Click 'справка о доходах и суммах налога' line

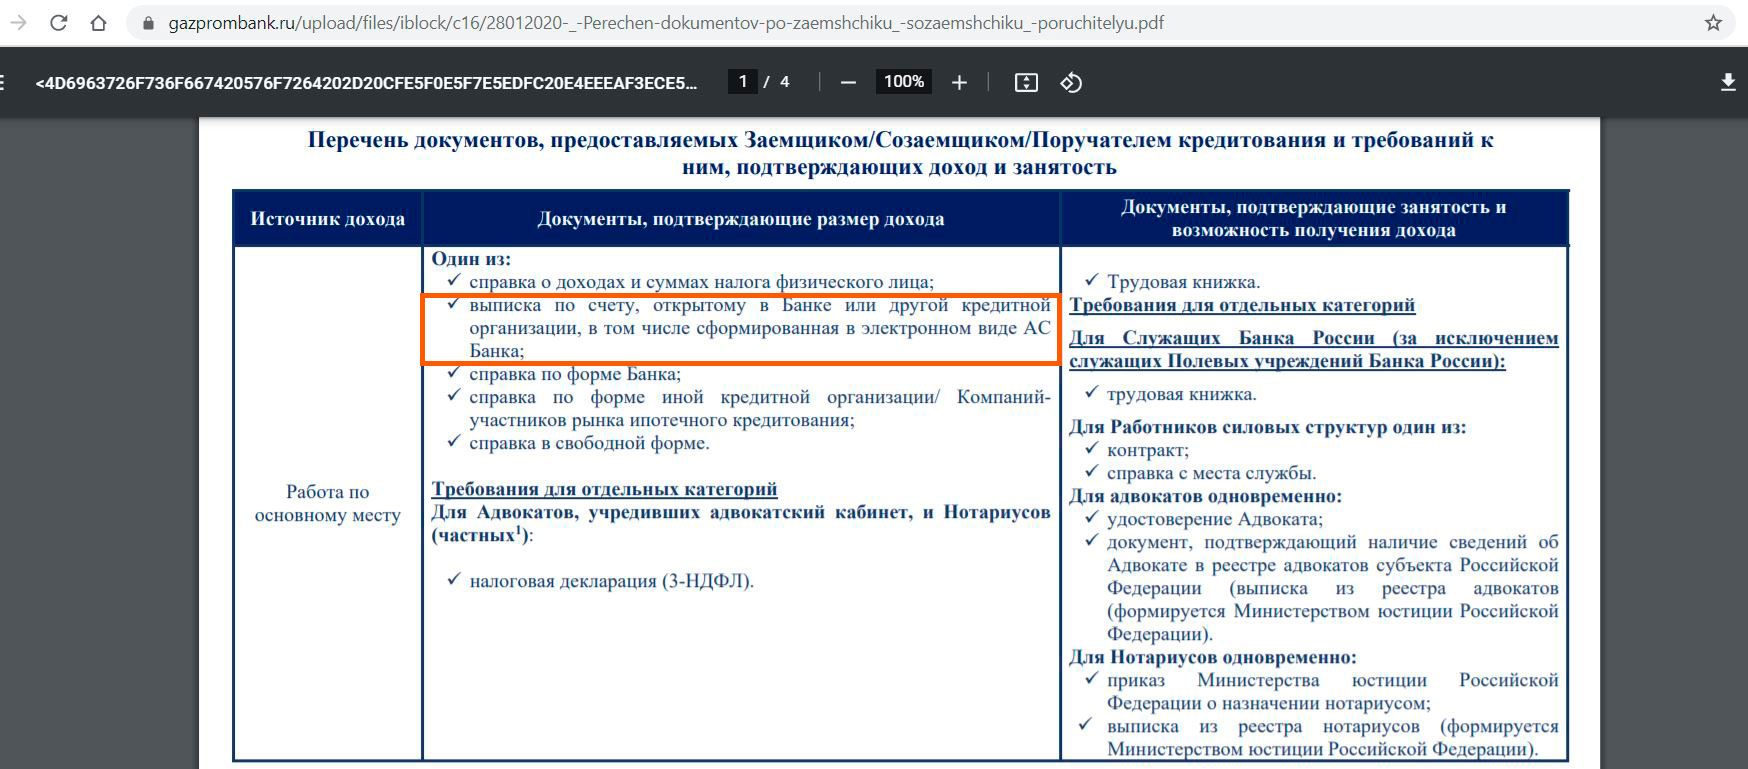(701, 282)
